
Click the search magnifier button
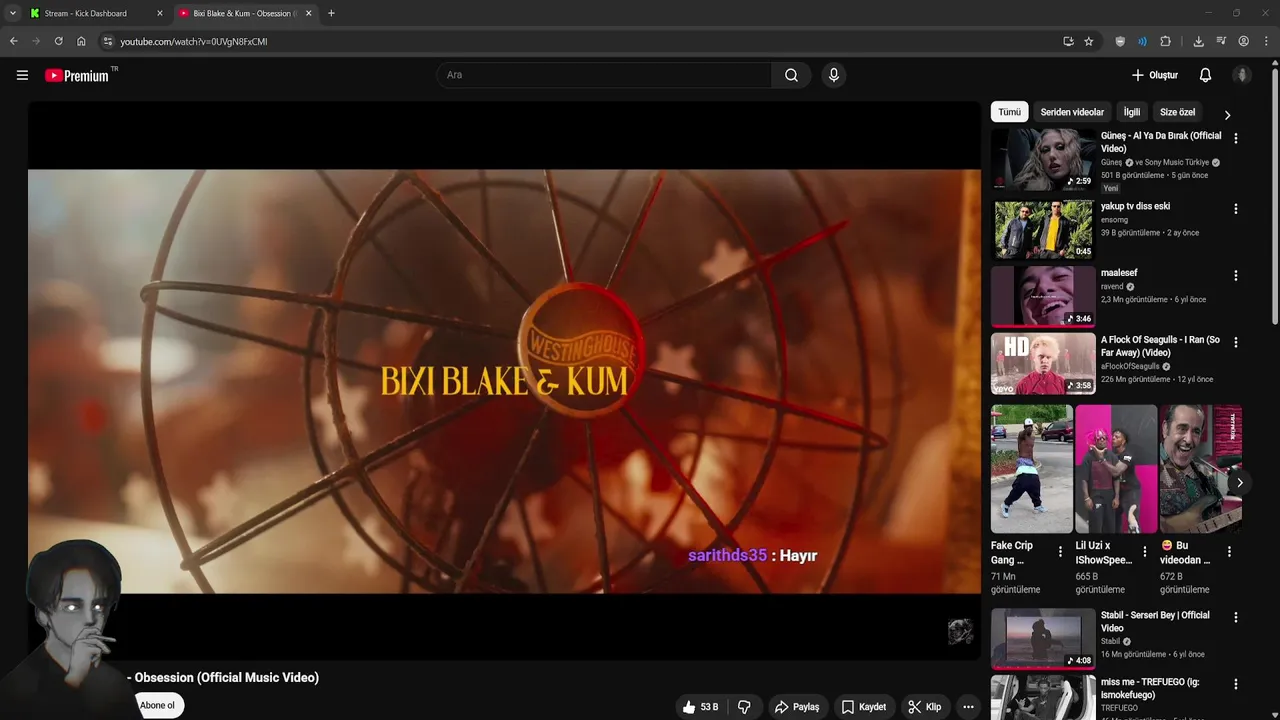[791, 75]
